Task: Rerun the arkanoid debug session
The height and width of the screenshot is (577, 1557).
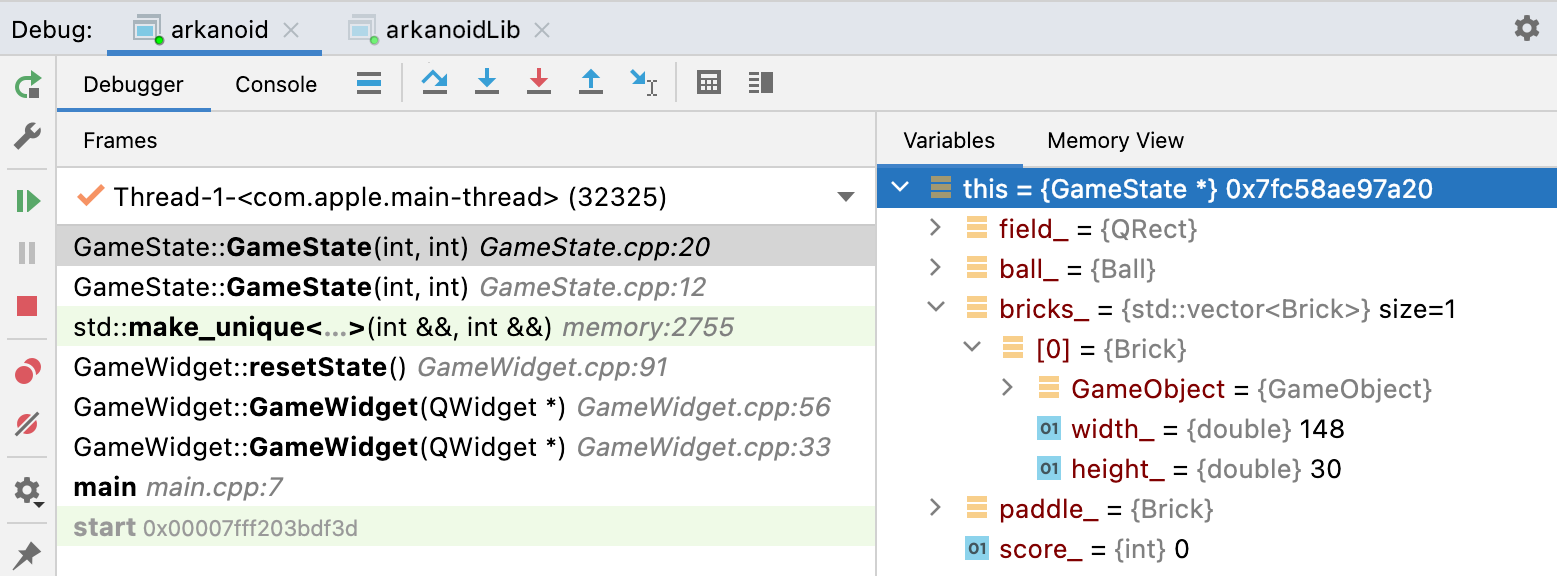Action: pyautogui.click(x=28, y=86)
